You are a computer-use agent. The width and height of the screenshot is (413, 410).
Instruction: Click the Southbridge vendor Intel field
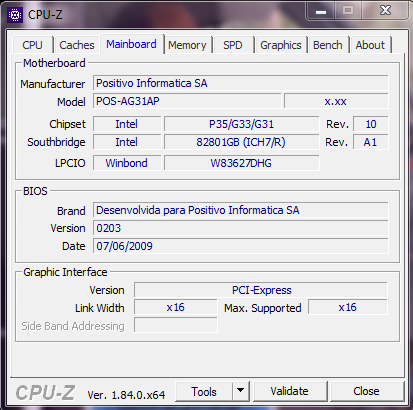127,142
